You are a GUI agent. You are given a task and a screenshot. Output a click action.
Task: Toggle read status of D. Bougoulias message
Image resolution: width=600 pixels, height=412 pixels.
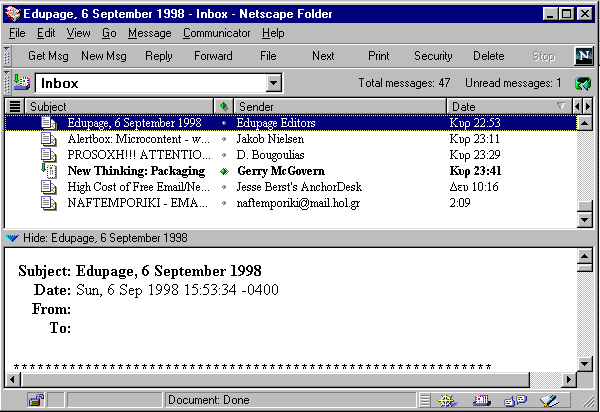tap(224, 155)
